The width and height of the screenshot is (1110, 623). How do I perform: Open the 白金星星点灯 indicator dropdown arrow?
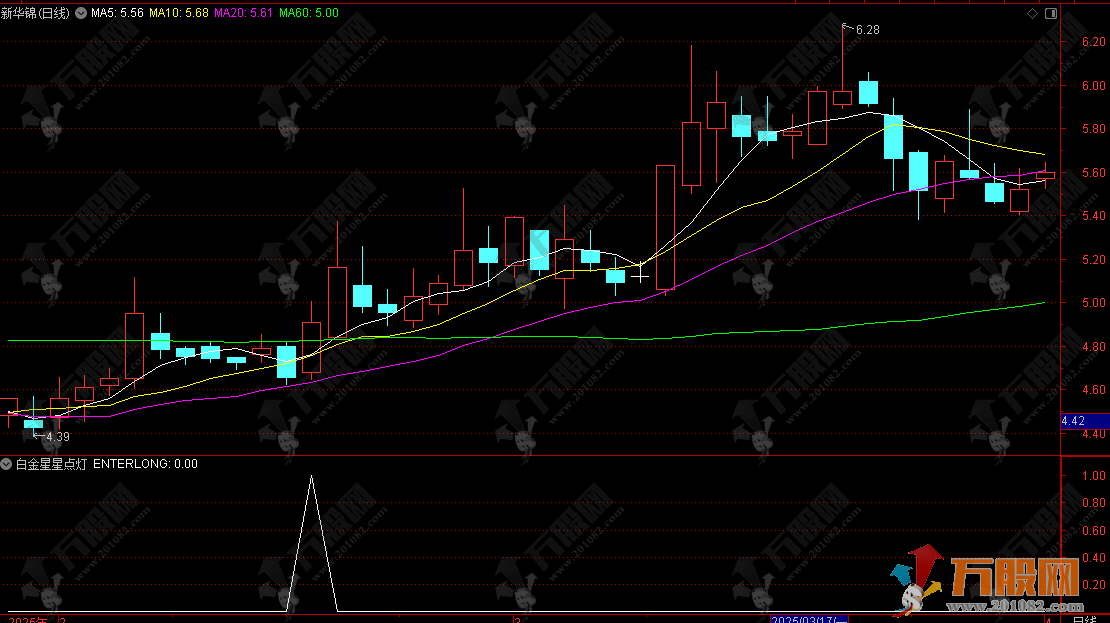coord(6,464)
